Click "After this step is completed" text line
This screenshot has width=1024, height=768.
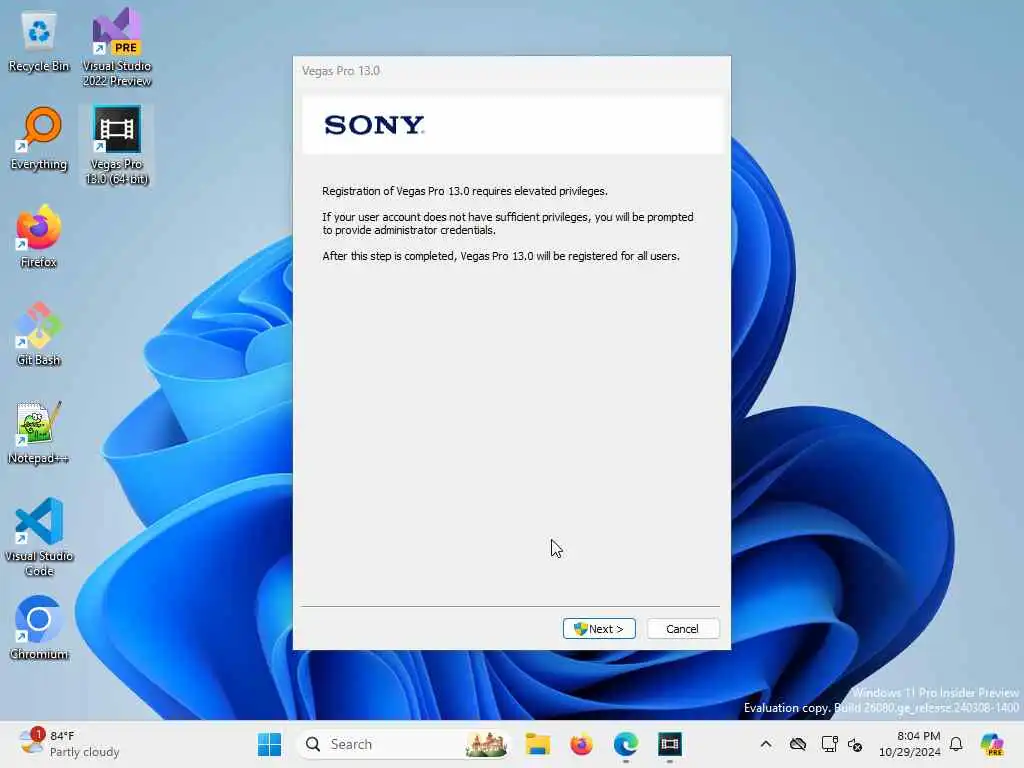pyautogui.click(x=501, y=256)
